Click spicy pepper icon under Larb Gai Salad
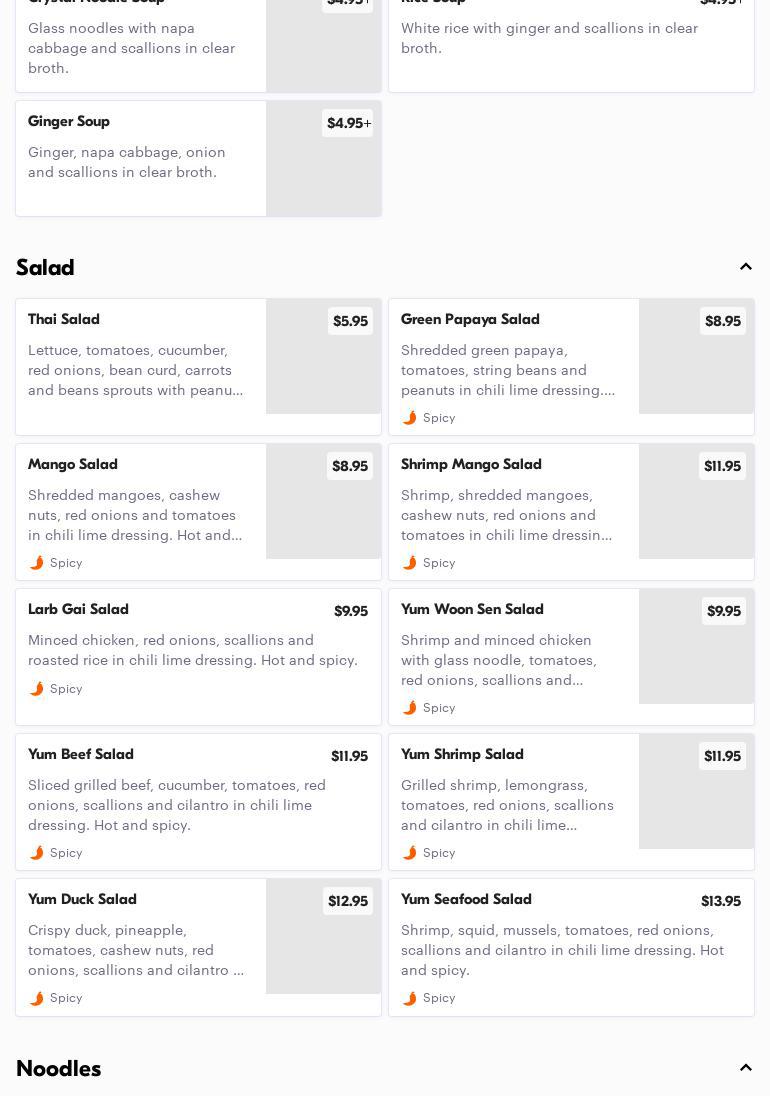This screenshot has width=770, height=1096. pos(37,689)
